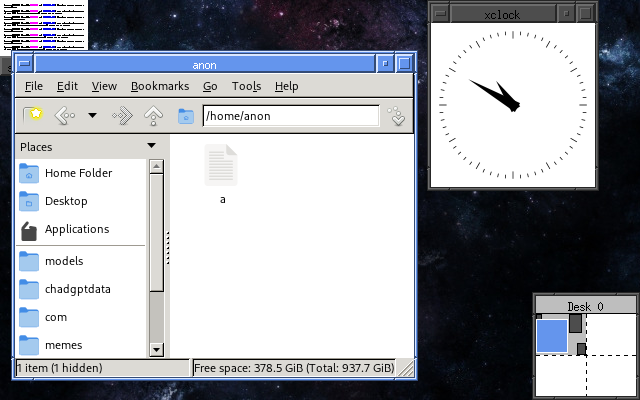Click the Desk 0 pager label
Screen dimensions: 640x400
pyautogui.click(x=585, y=306)
